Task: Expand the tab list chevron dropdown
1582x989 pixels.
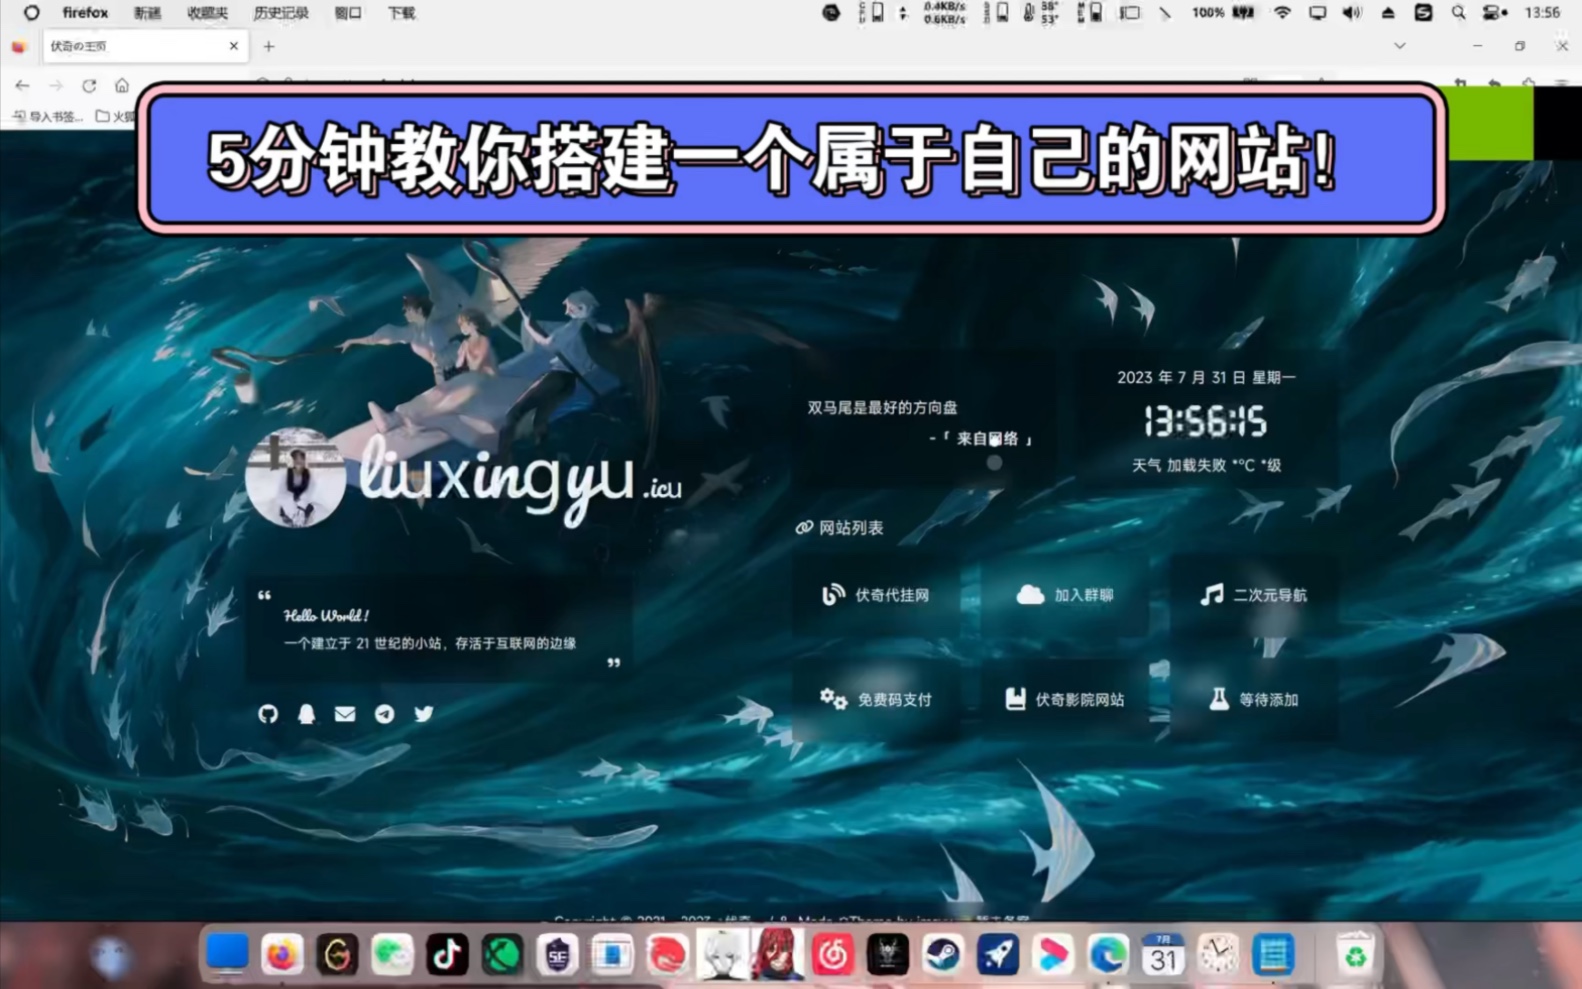Action: [x=1400, y=46]
